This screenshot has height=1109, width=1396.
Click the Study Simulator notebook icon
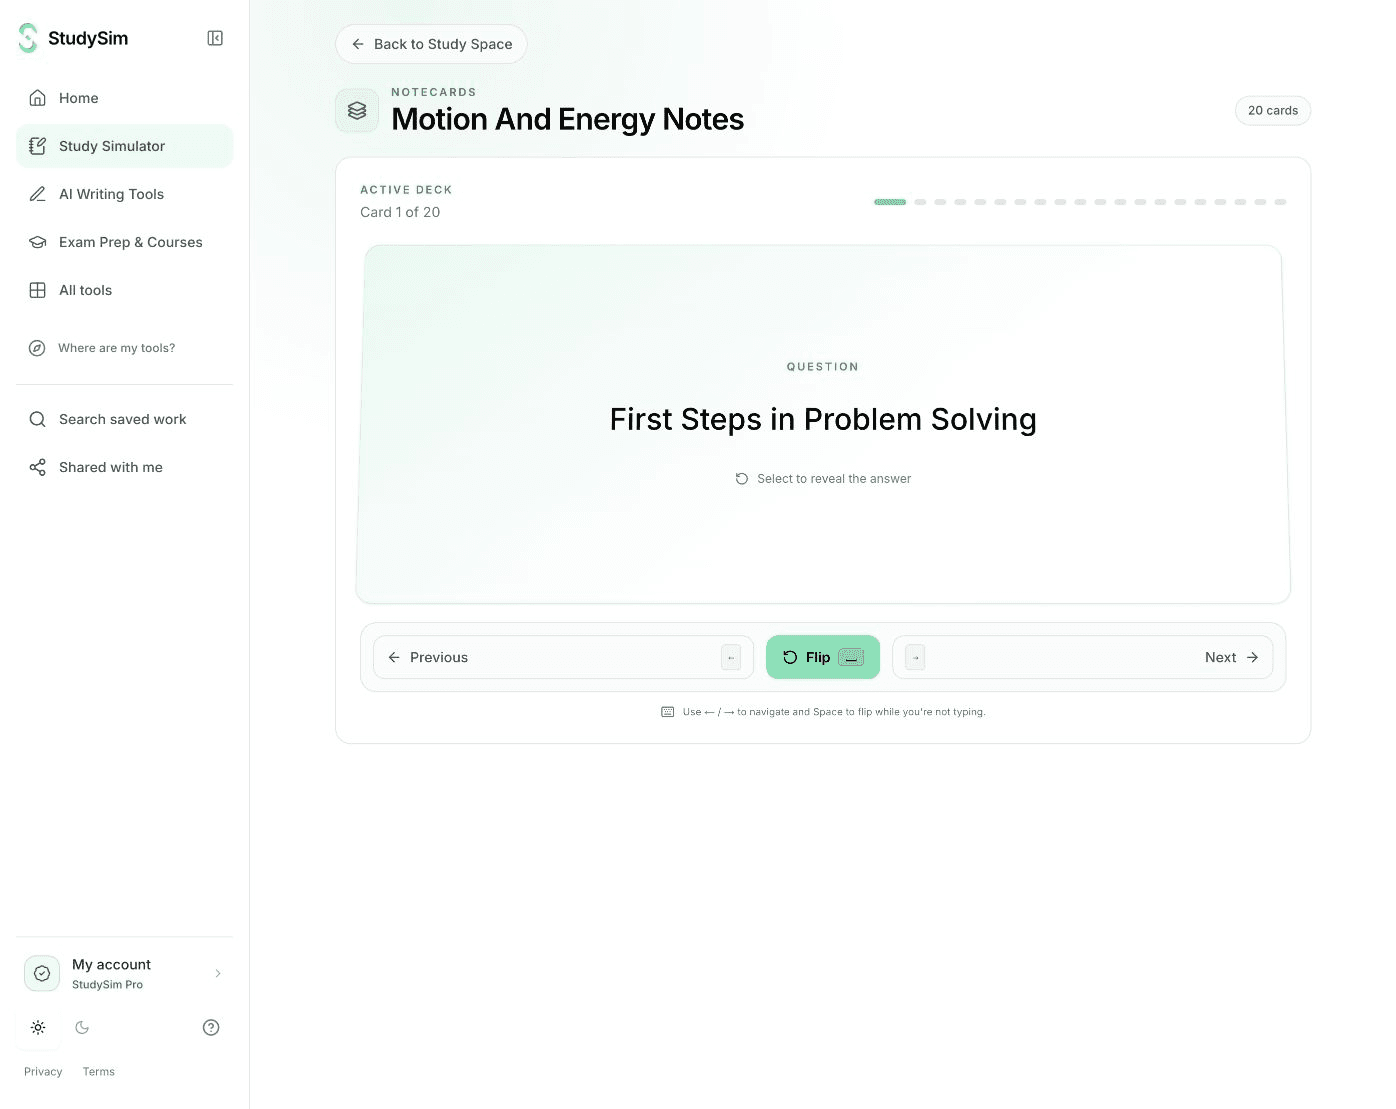pyautogui.click(x=37, y=146)
